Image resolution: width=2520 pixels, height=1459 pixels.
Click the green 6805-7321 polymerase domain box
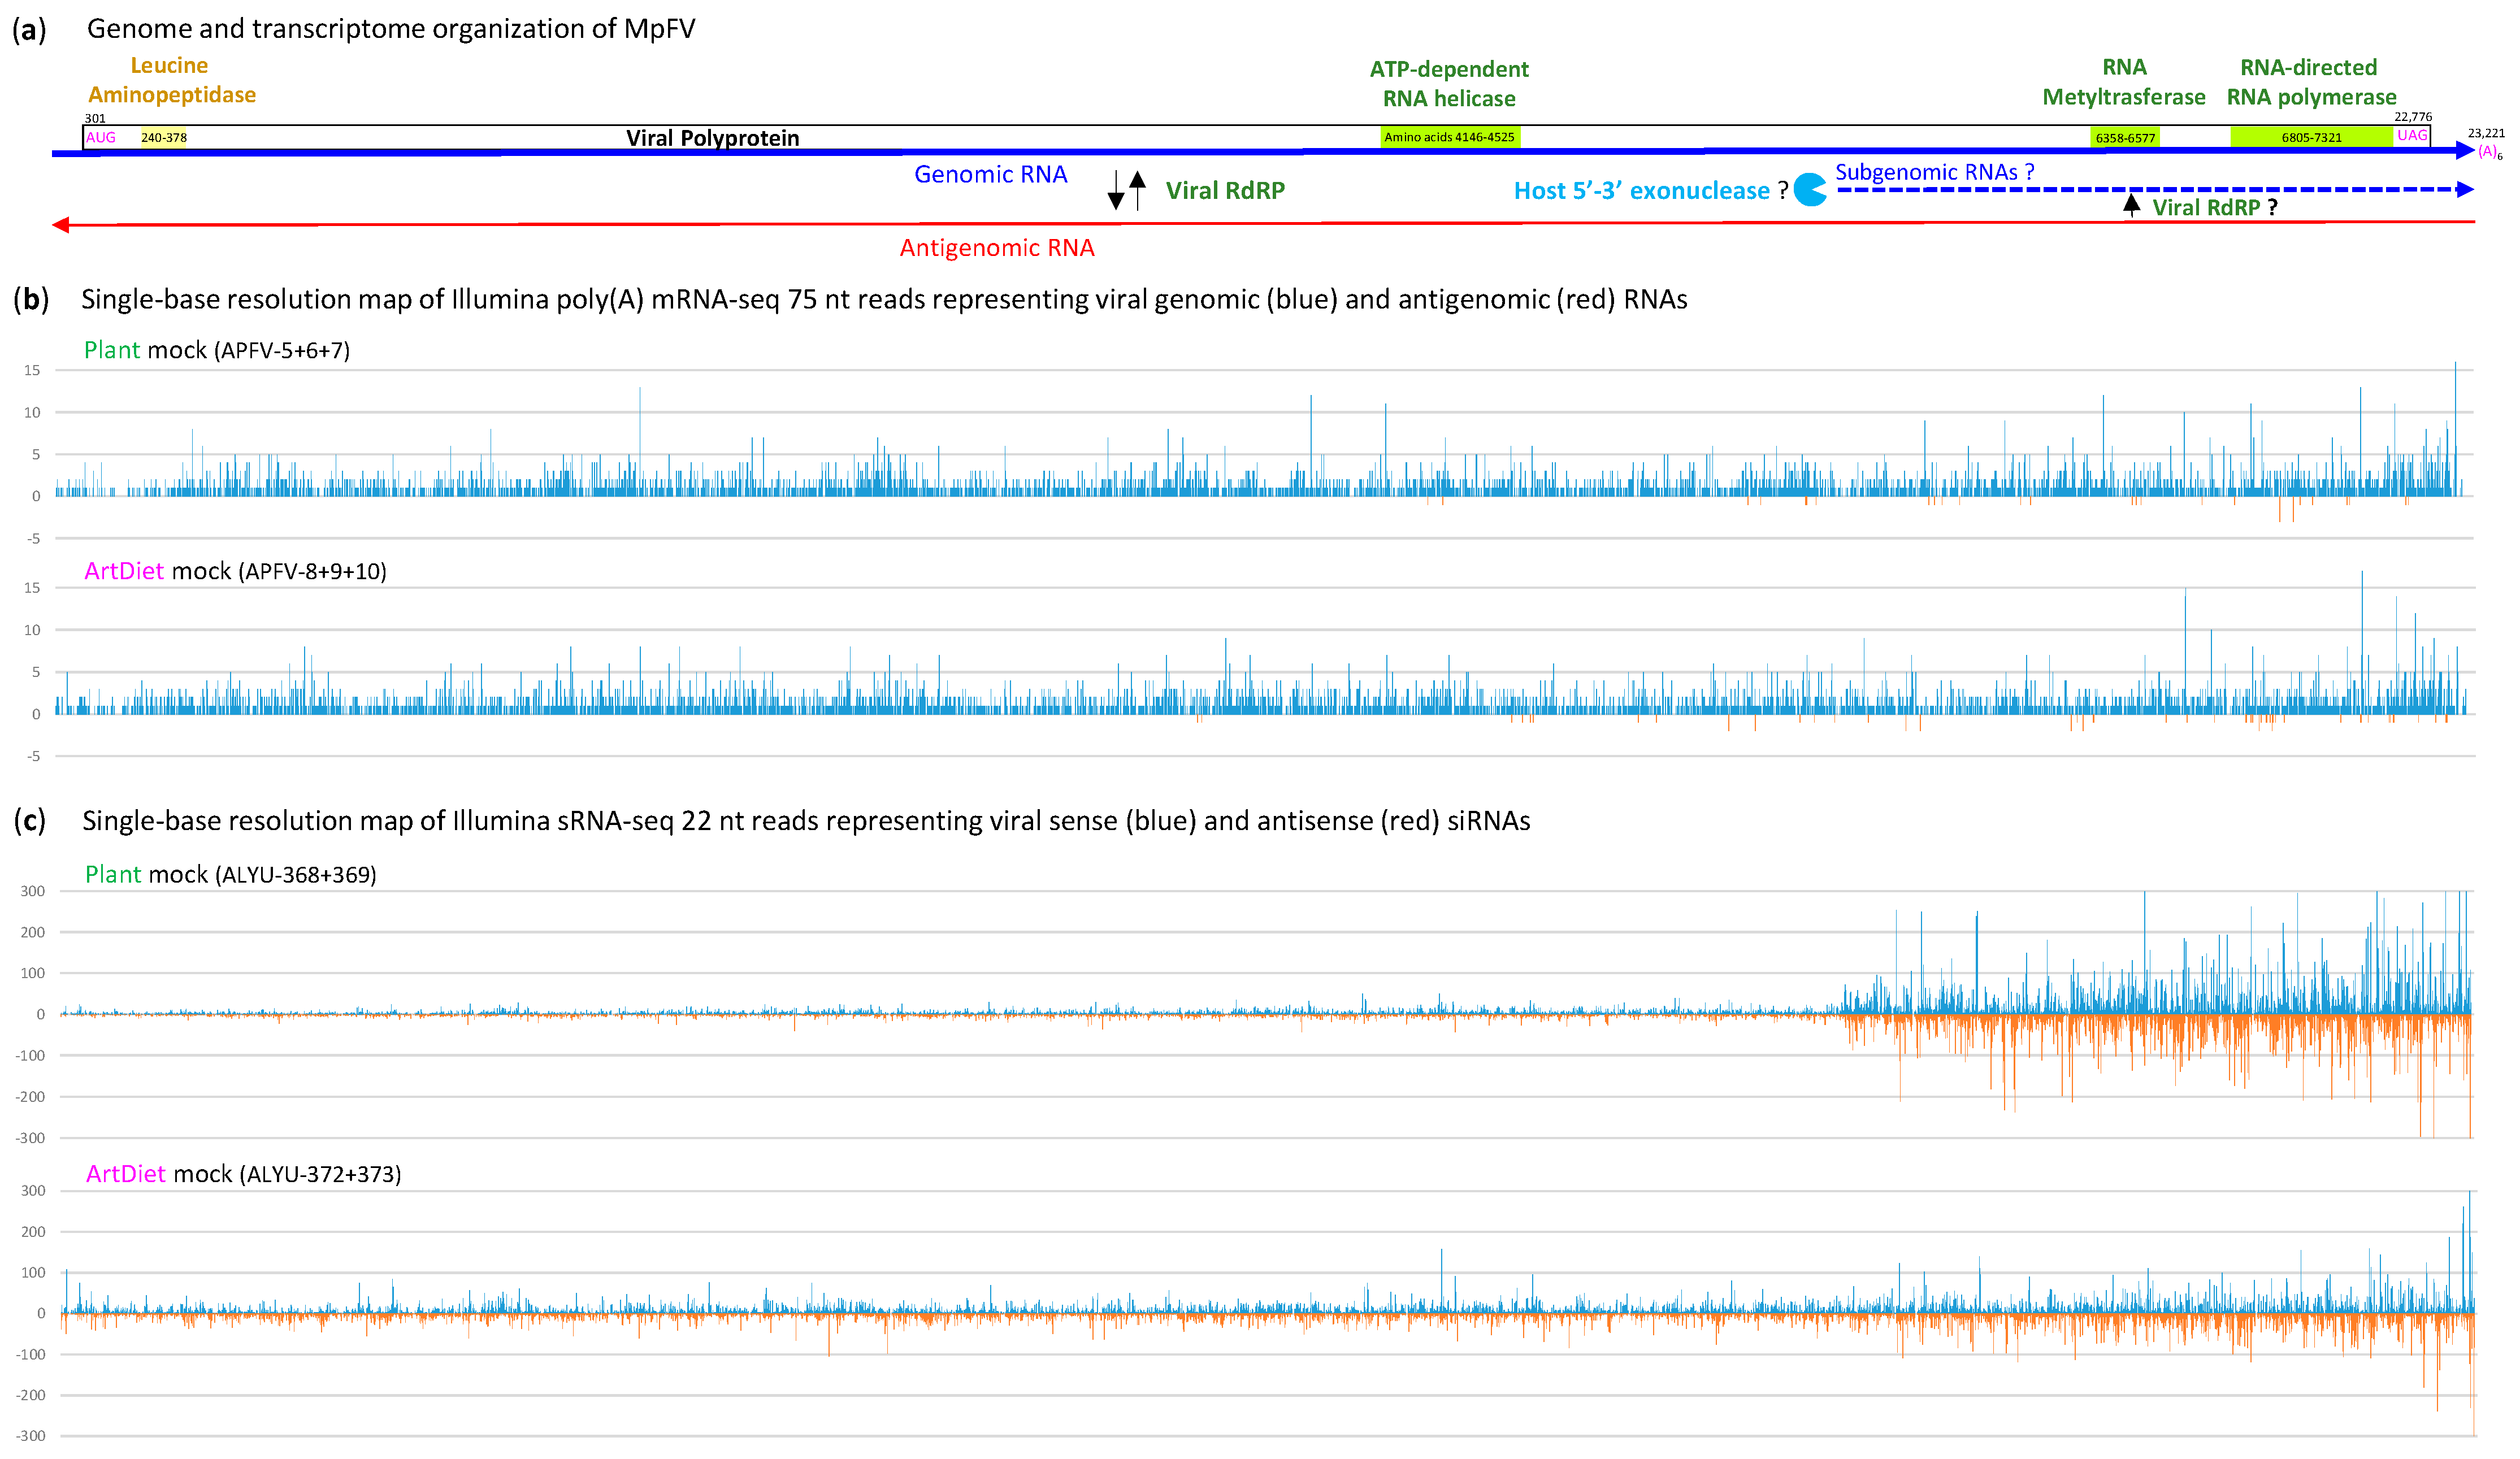(2311, 137)
